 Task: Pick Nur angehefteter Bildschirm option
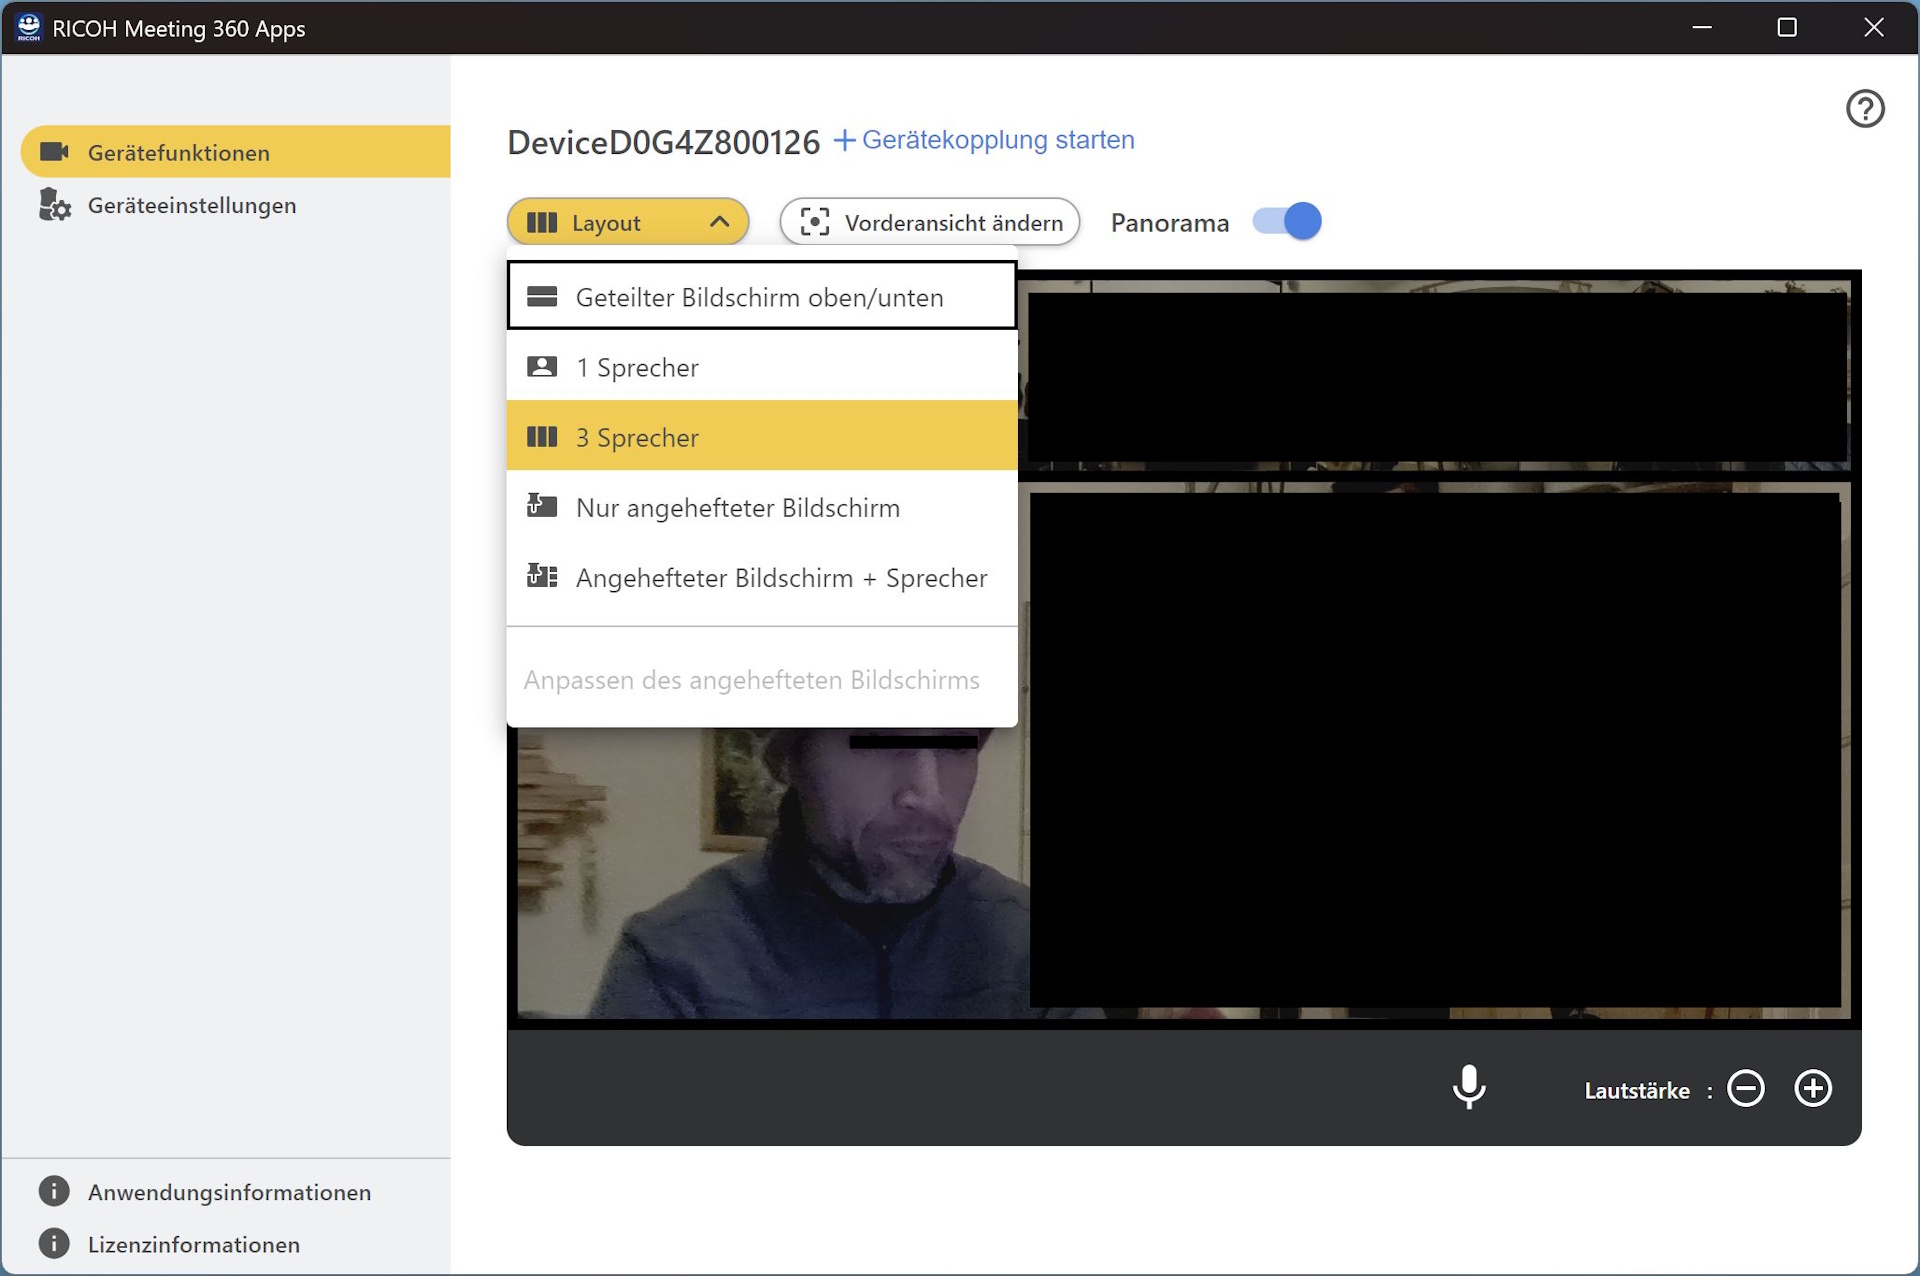pyautogui.click(x=760, y=507)
